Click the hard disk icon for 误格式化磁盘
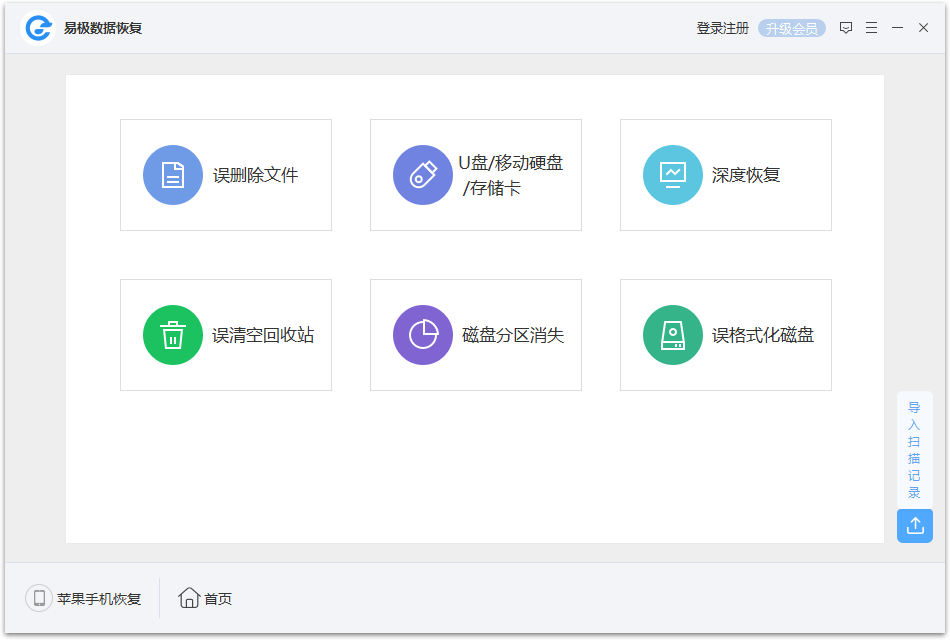Image resolution: width=950 pixels, height=640 pixels. (672, 334)
